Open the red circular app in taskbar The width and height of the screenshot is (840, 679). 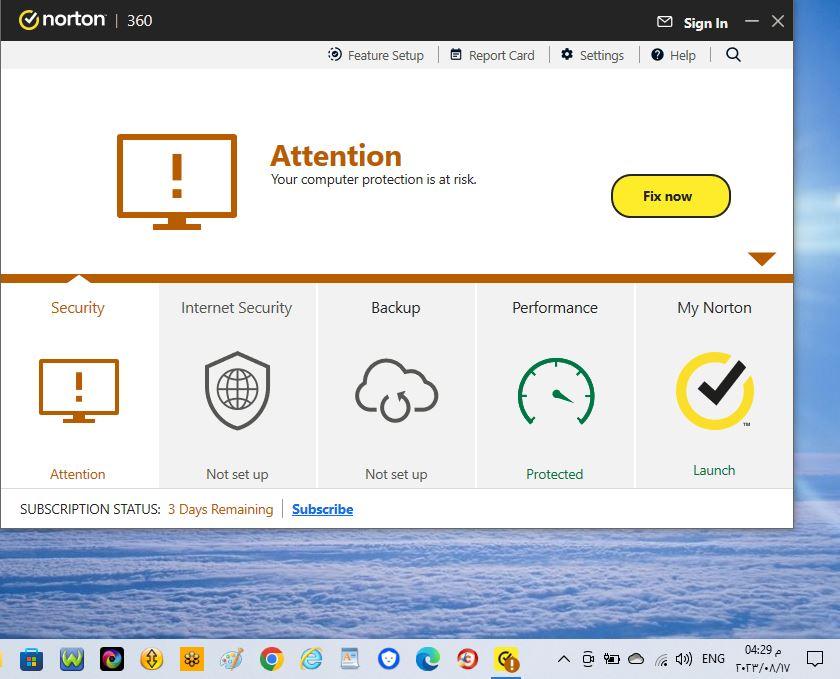467,659
